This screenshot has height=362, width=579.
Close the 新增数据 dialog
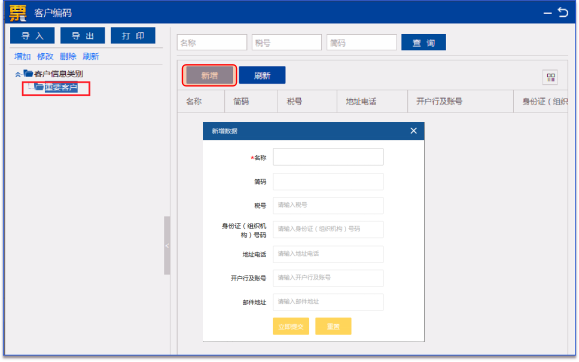tap(414, 131)
